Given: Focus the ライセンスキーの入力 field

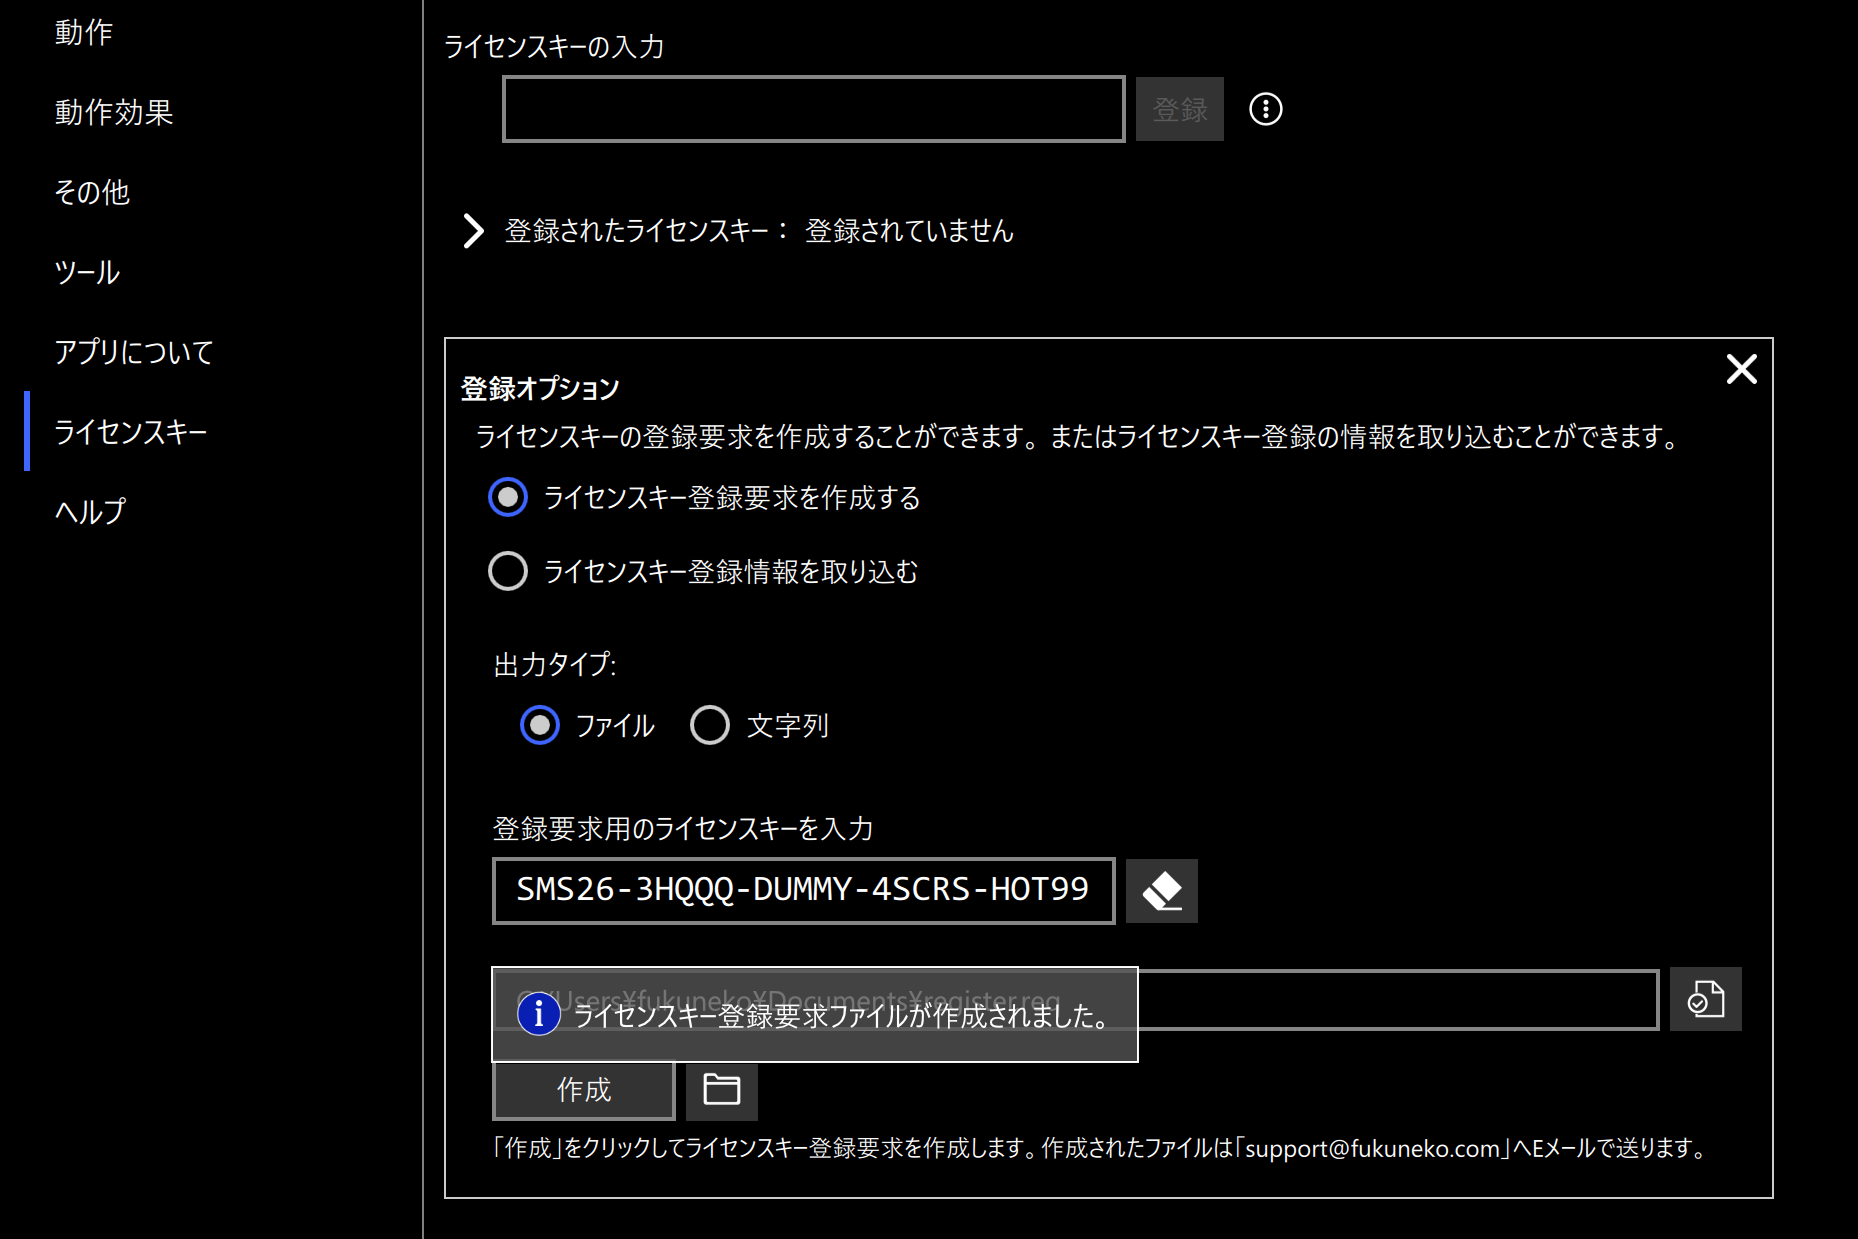Looking at the screenshot, I should tap(813, 109).
